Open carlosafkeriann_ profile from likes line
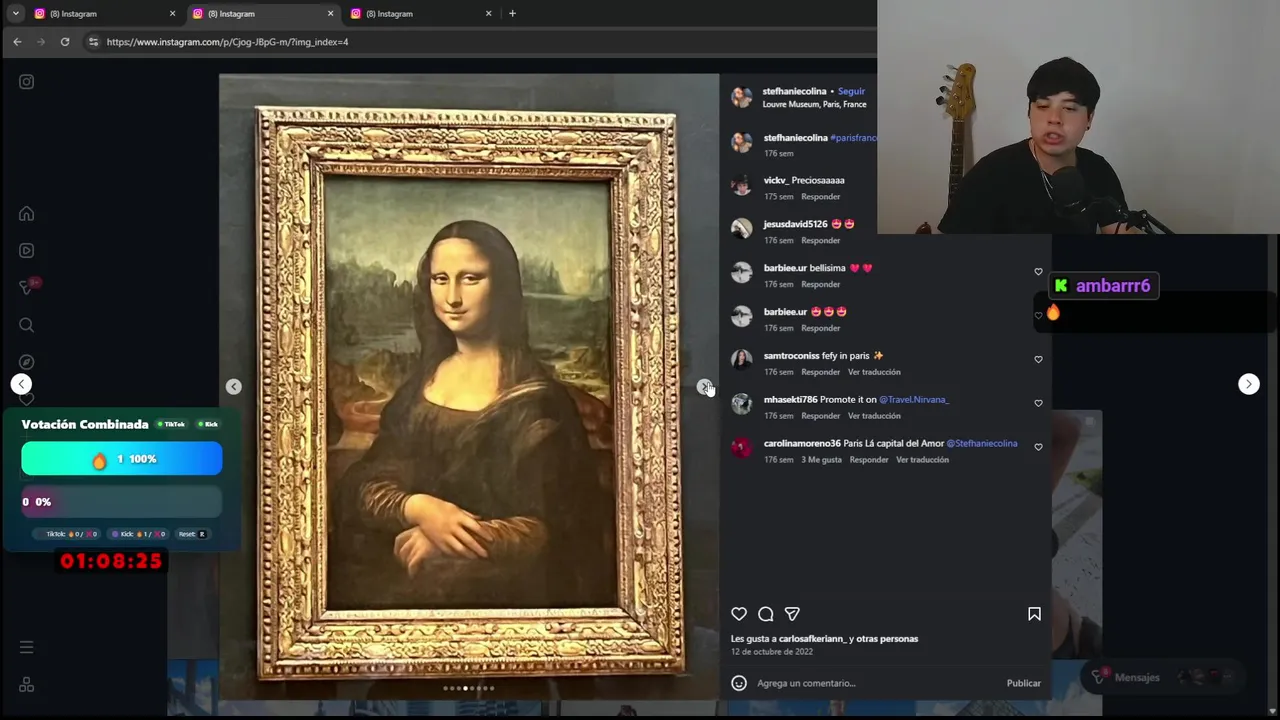 point(813,639)
